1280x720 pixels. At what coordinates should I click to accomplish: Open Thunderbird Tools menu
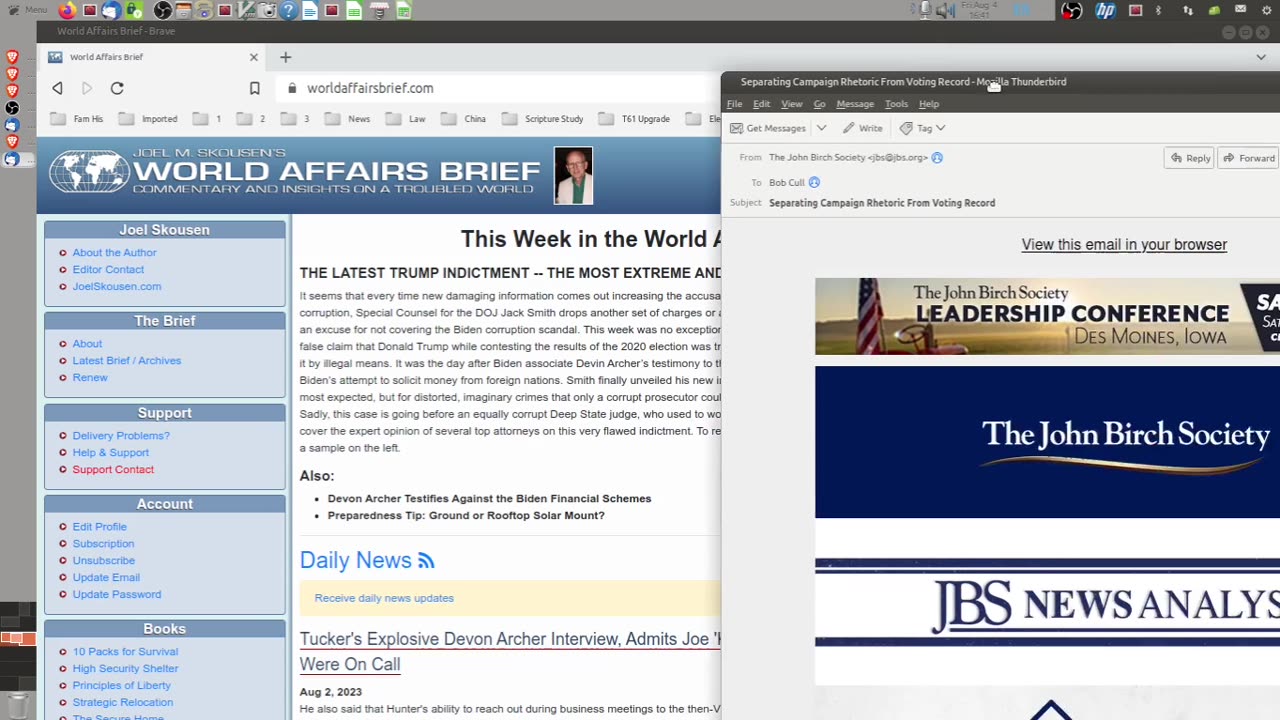tap(896, 104)
